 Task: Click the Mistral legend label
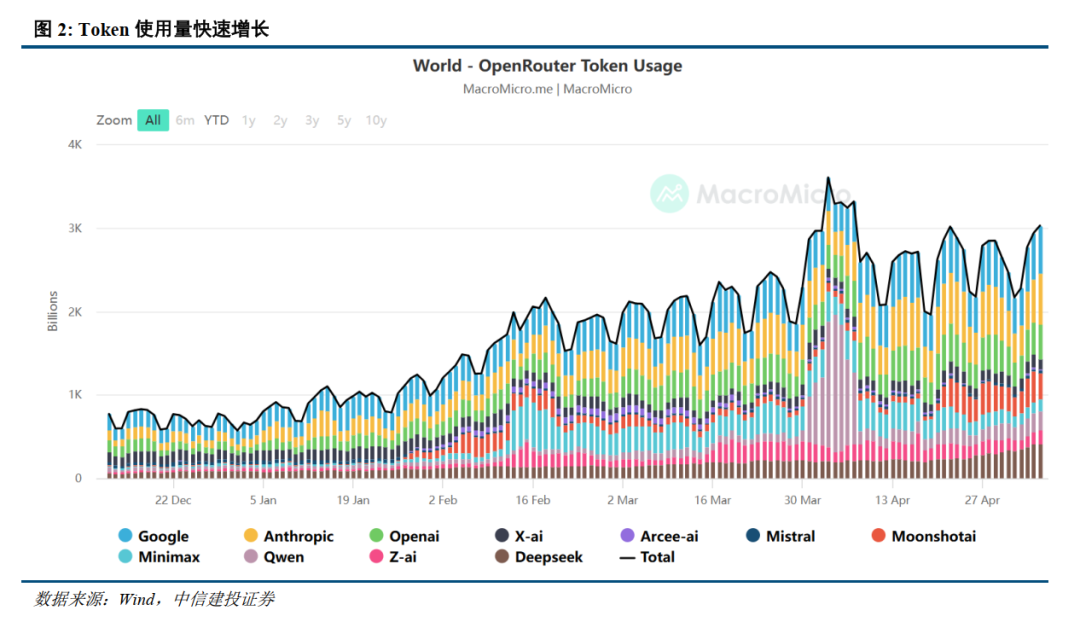tap(790, 536)
